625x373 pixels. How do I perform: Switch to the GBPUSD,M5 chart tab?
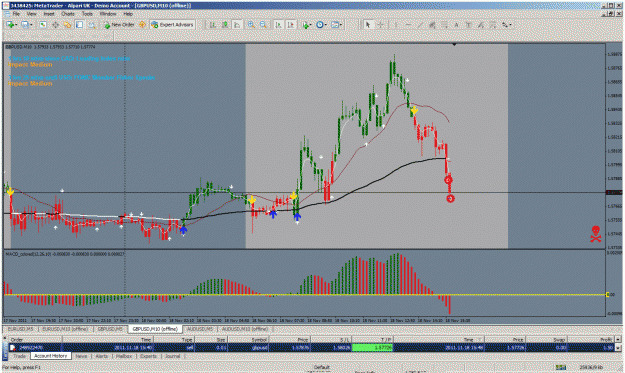[110, 329]
